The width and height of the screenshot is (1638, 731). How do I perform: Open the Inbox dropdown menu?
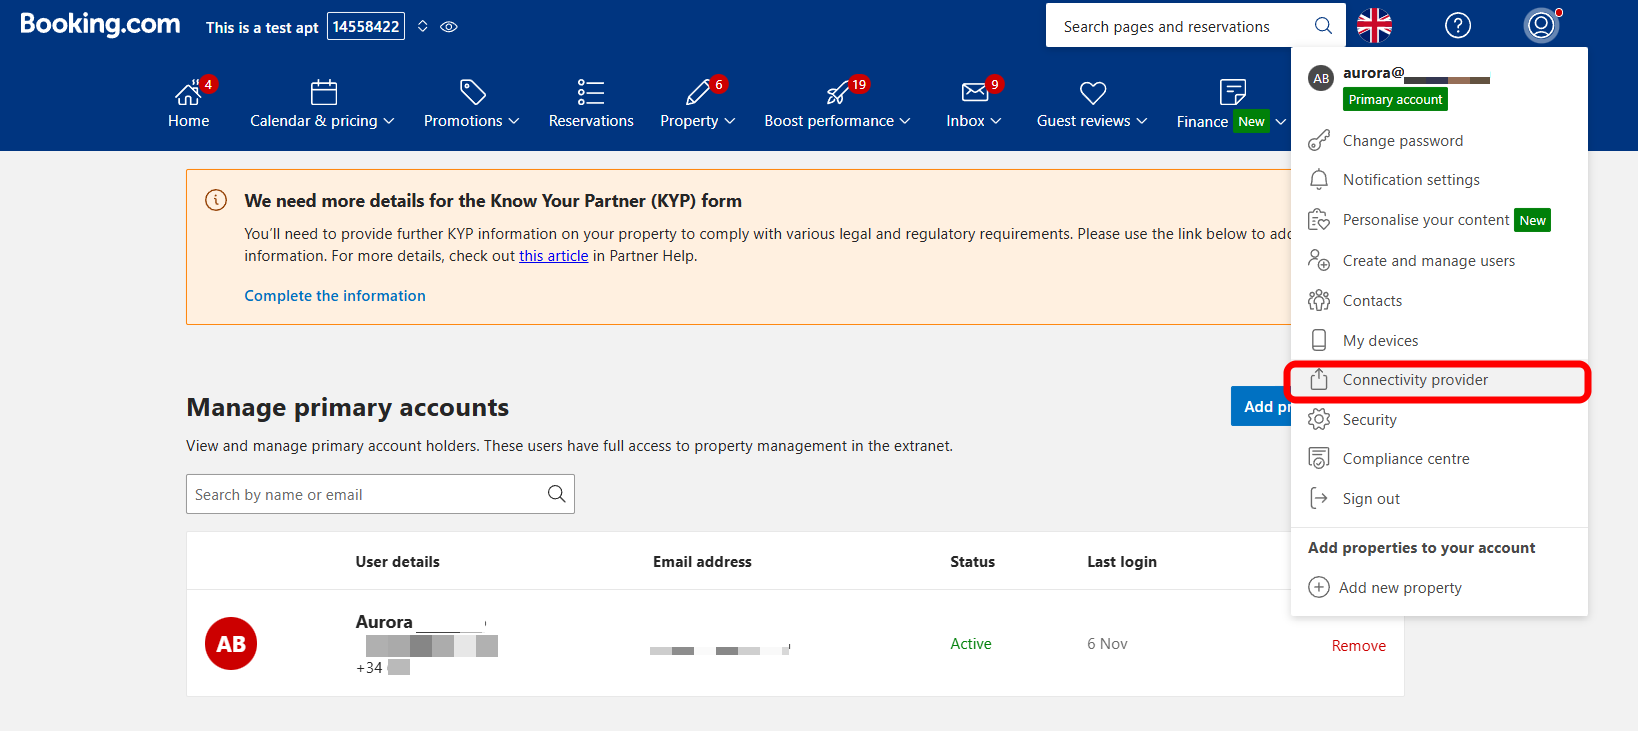pos(973,121)
